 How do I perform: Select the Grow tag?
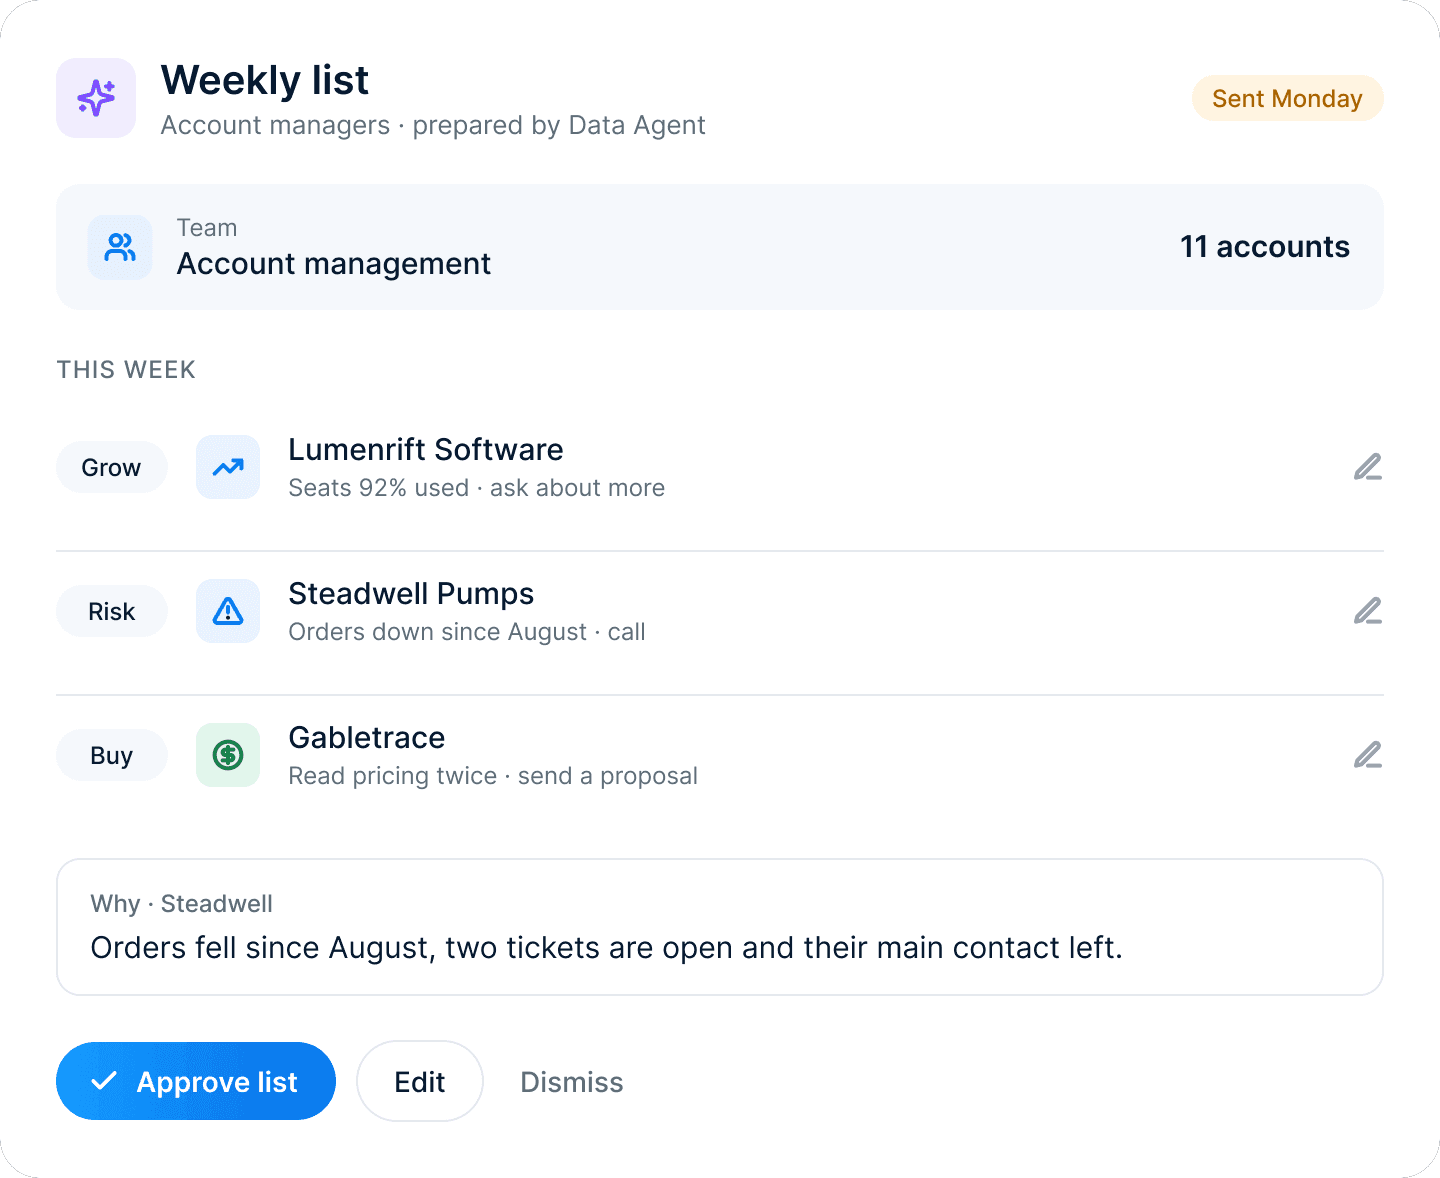coord(111,467)
